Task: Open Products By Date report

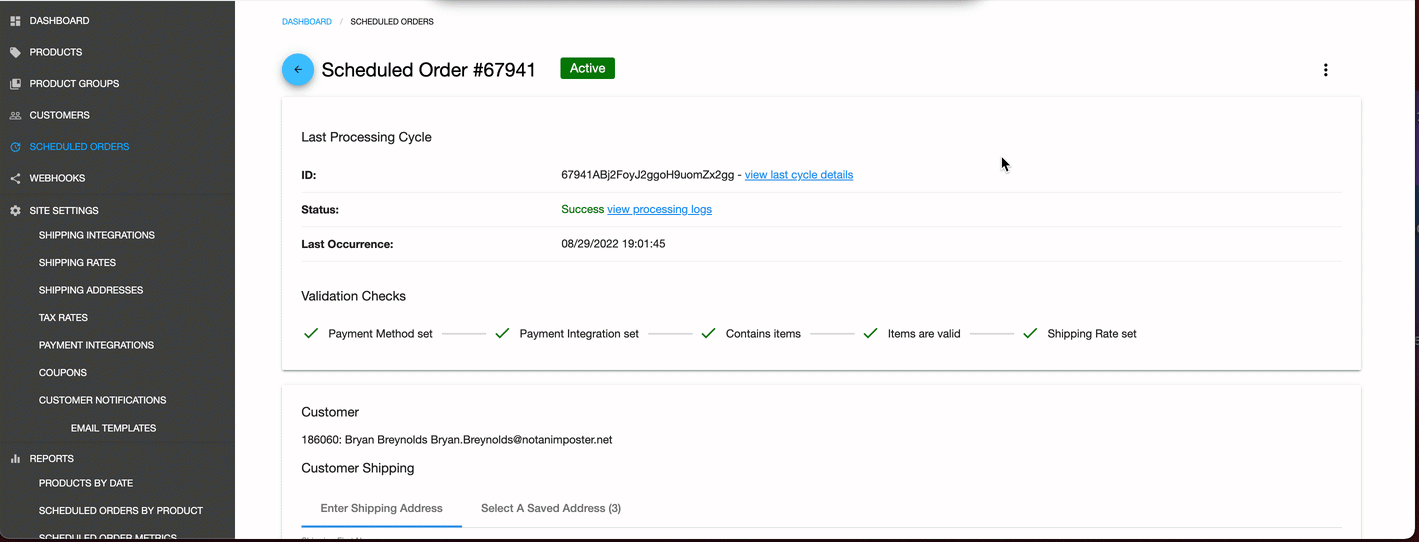Action: (86, 483)
